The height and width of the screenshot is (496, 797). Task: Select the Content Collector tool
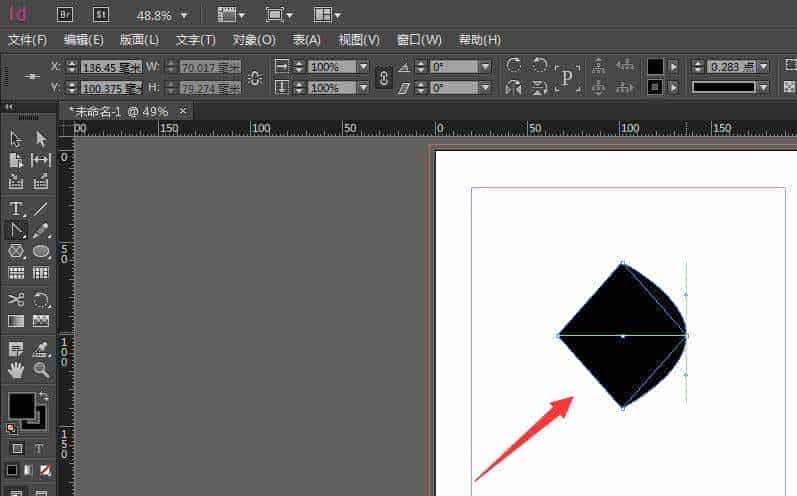(x=16, y=181)
